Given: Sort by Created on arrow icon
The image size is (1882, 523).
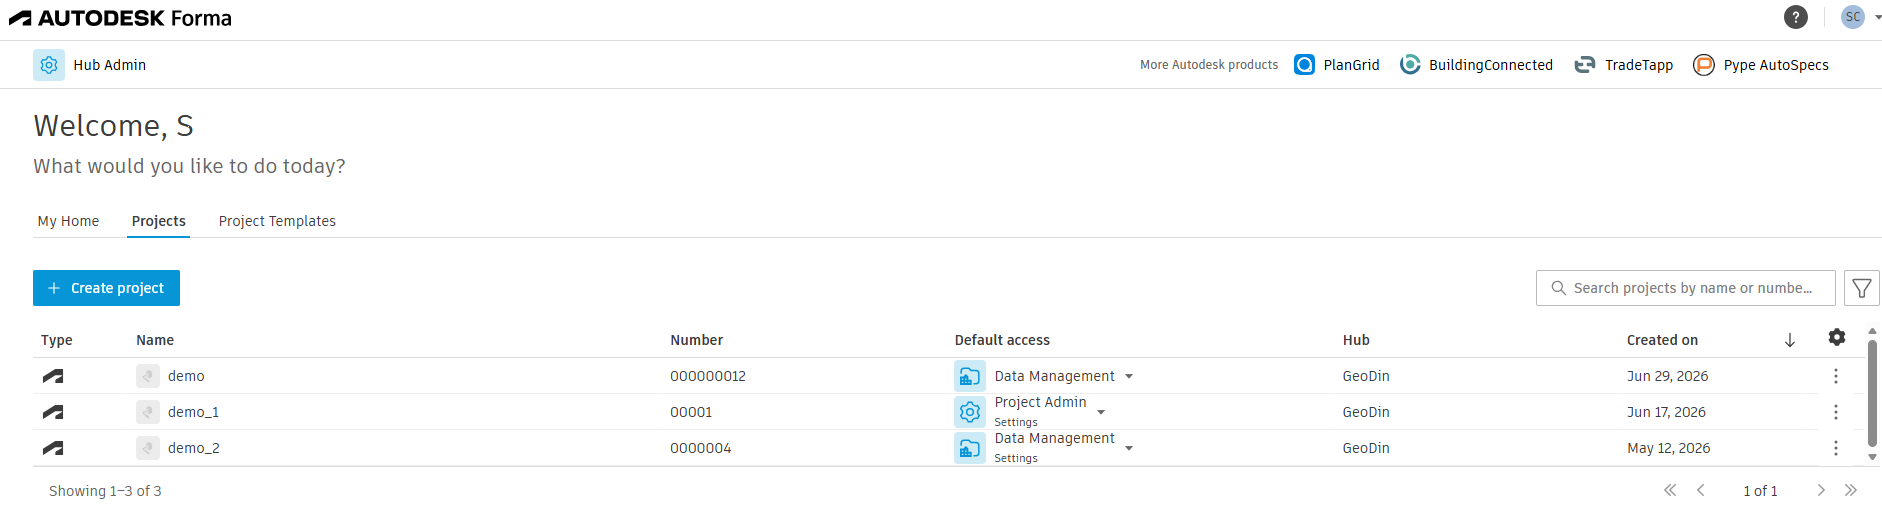Looking at the screenshot, I should click(1790, 340).
